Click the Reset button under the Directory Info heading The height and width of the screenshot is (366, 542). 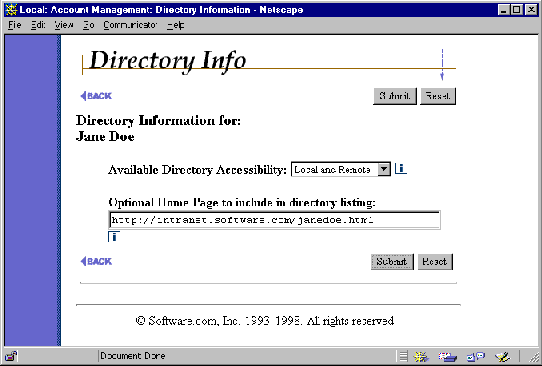(438, 96)
